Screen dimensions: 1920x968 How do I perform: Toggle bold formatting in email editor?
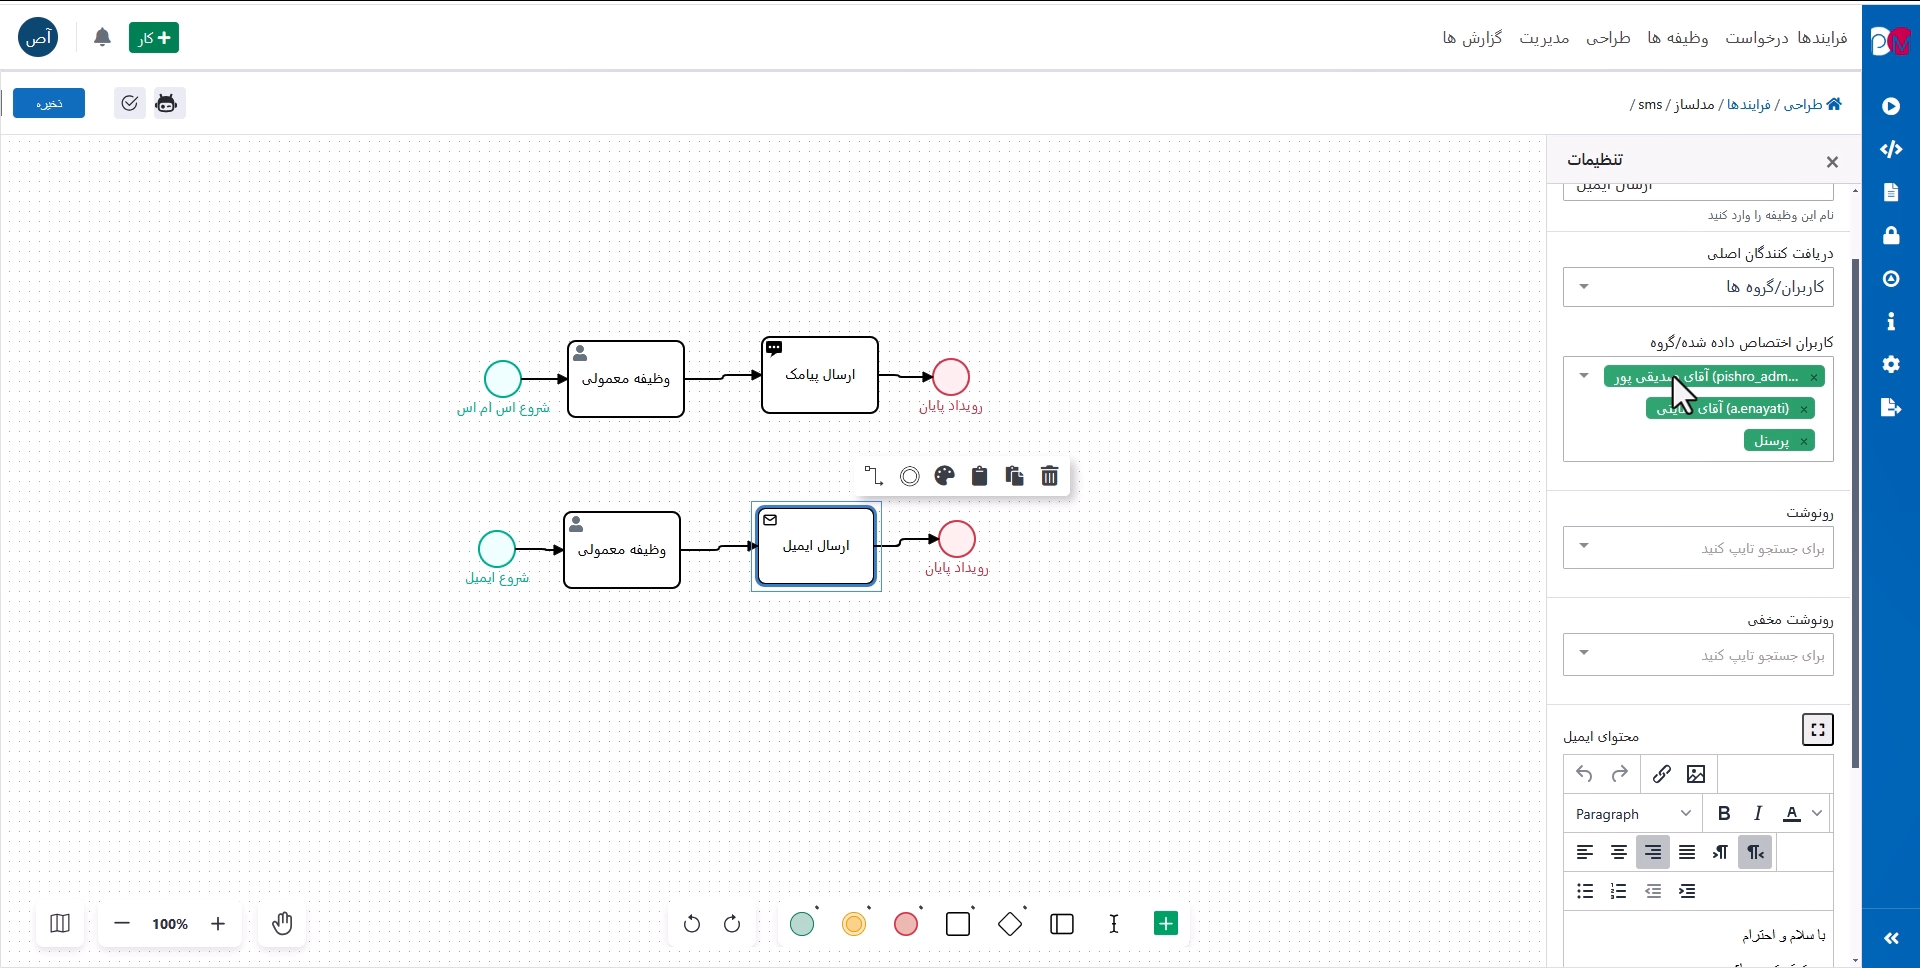[x=1723, y=813]
